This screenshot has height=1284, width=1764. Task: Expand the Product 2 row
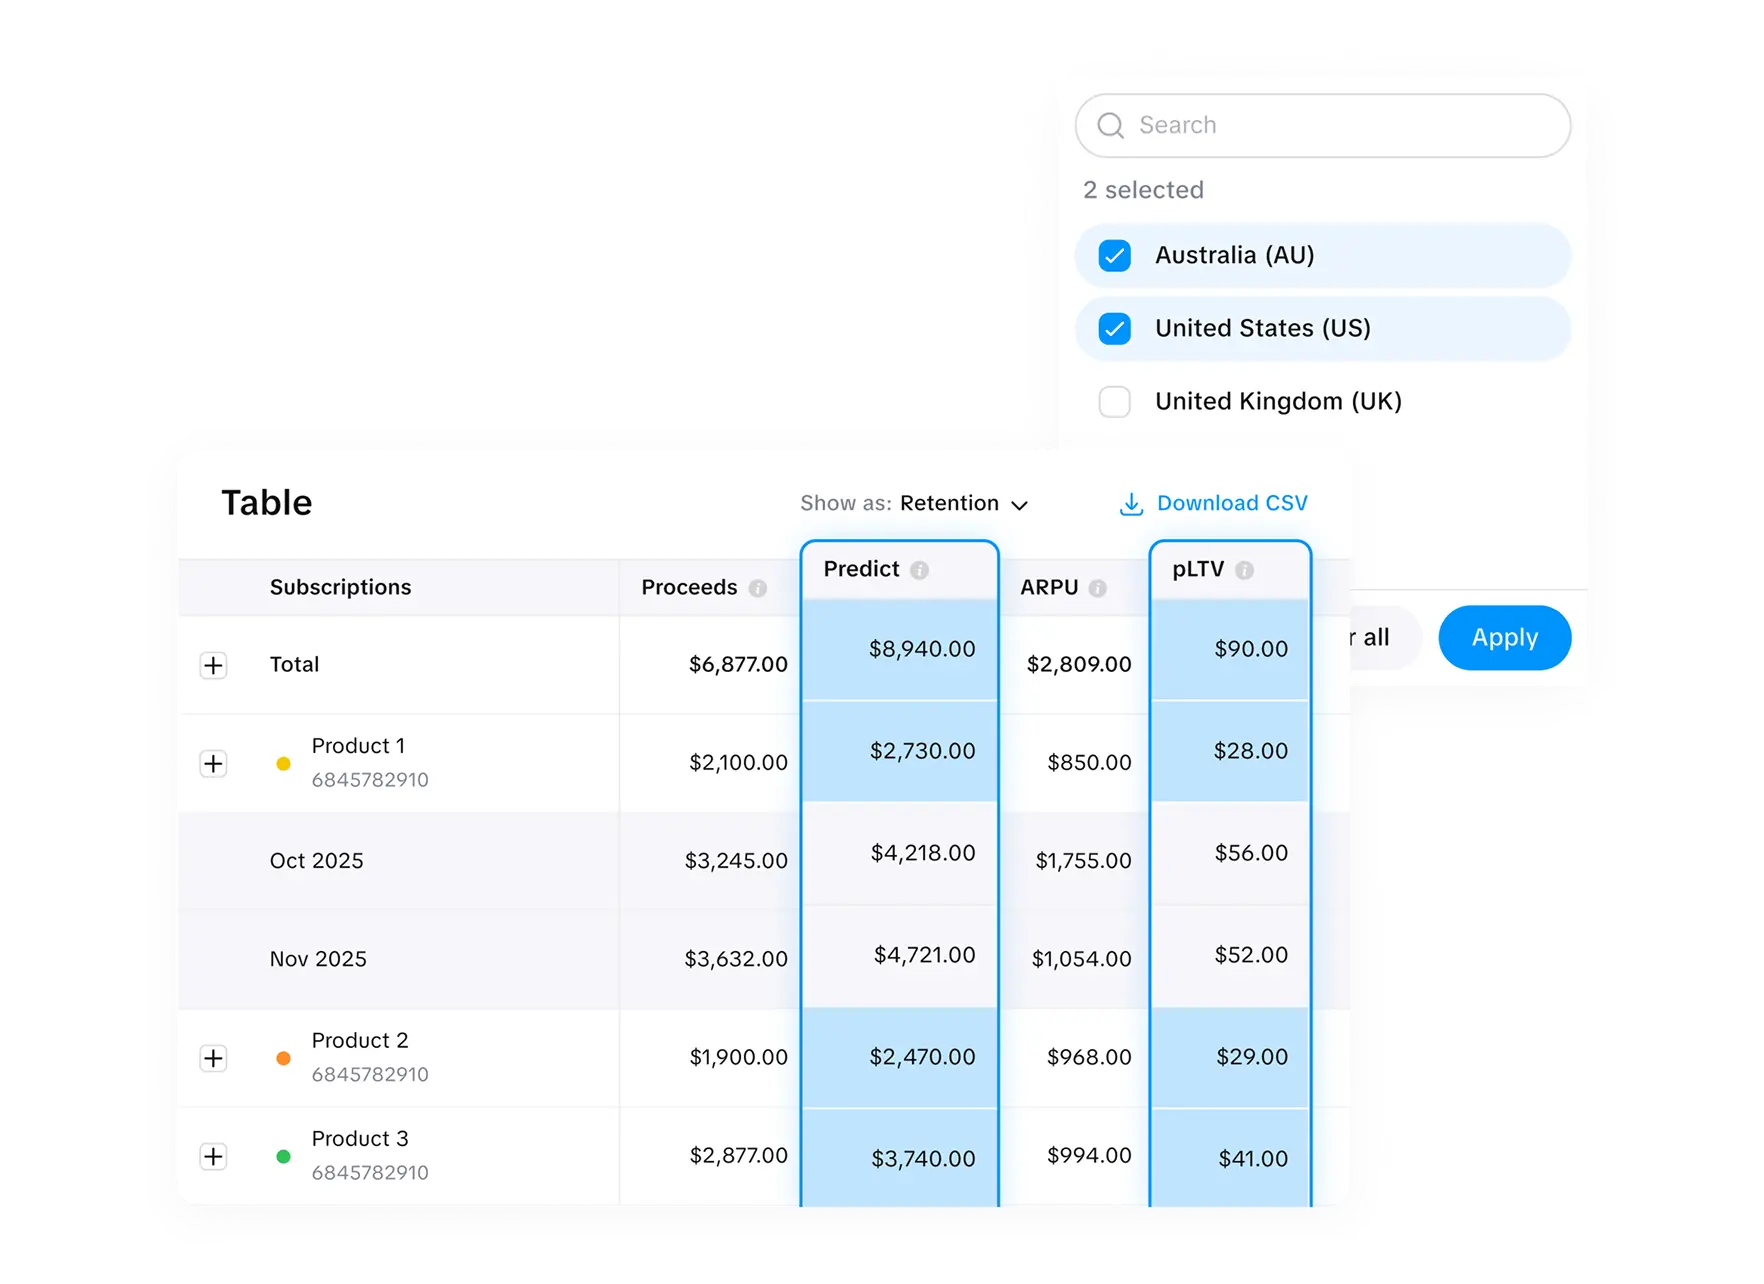tap(213, 1058)
